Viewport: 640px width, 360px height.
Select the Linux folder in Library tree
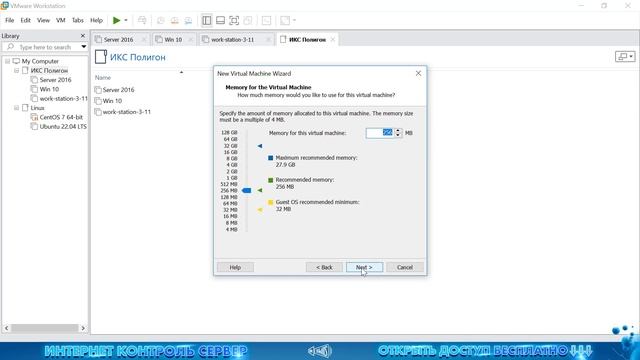point(37,108)
